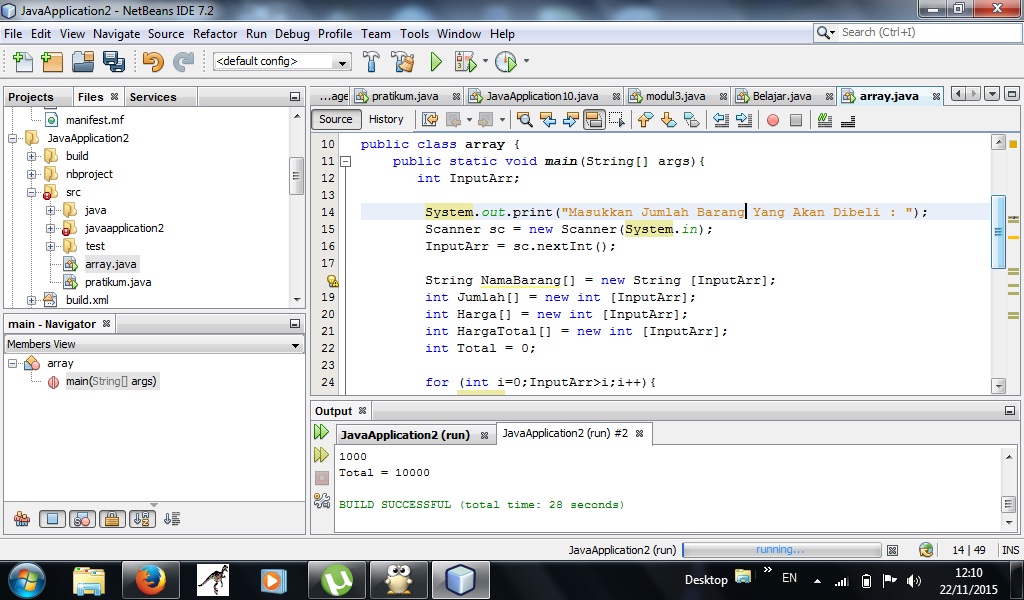Open the Navigate menu
Screen dimensions: 1024x600
click(116, 34)
